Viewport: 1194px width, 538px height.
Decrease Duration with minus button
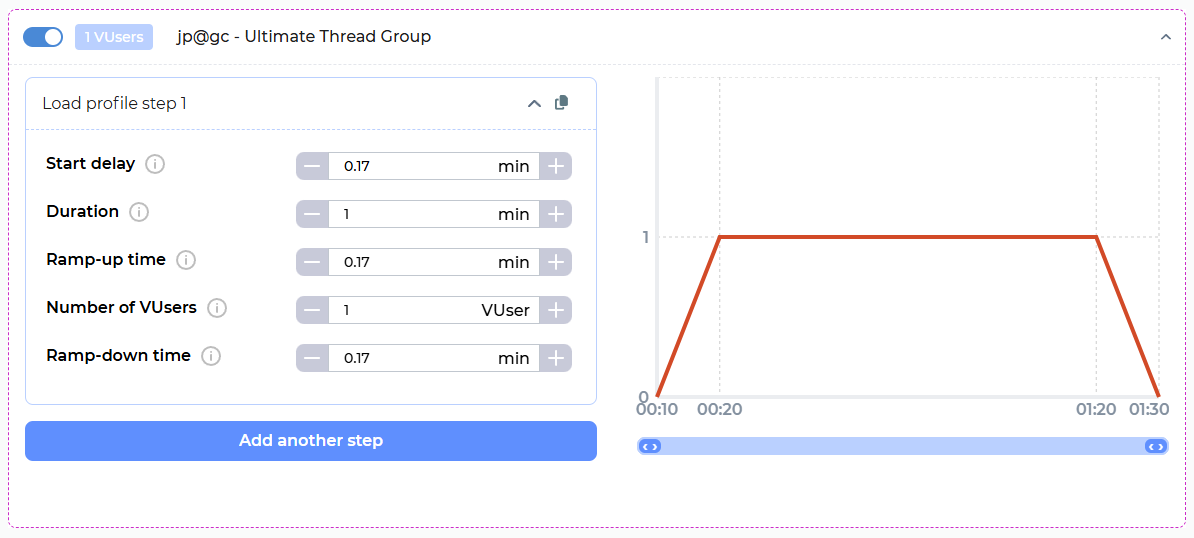pyautogui.click(x=312, y=214)
